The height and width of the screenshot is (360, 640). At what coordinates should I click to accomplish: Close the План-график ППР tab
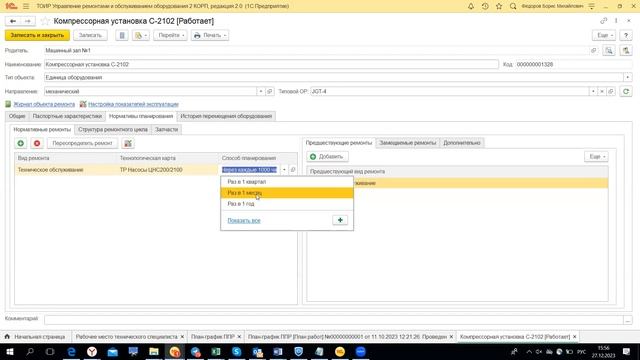(x=239, y=337)
